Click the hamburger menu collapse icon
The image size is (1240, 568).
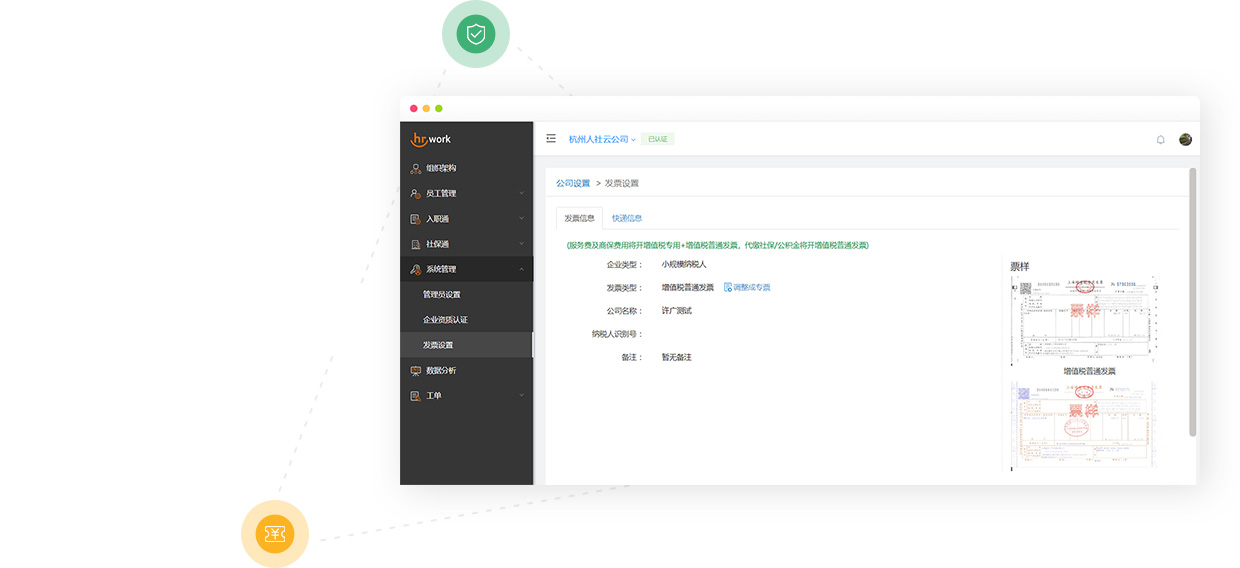click(551, 139)
